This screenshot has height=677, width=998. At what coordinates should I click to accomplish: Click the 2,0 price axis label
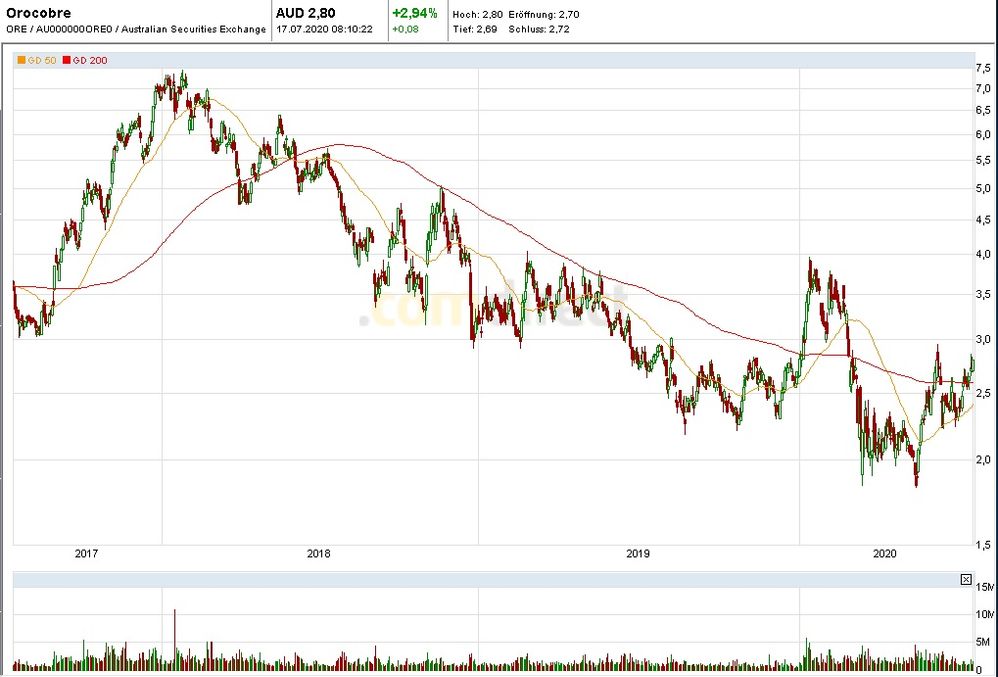point(983,460)
